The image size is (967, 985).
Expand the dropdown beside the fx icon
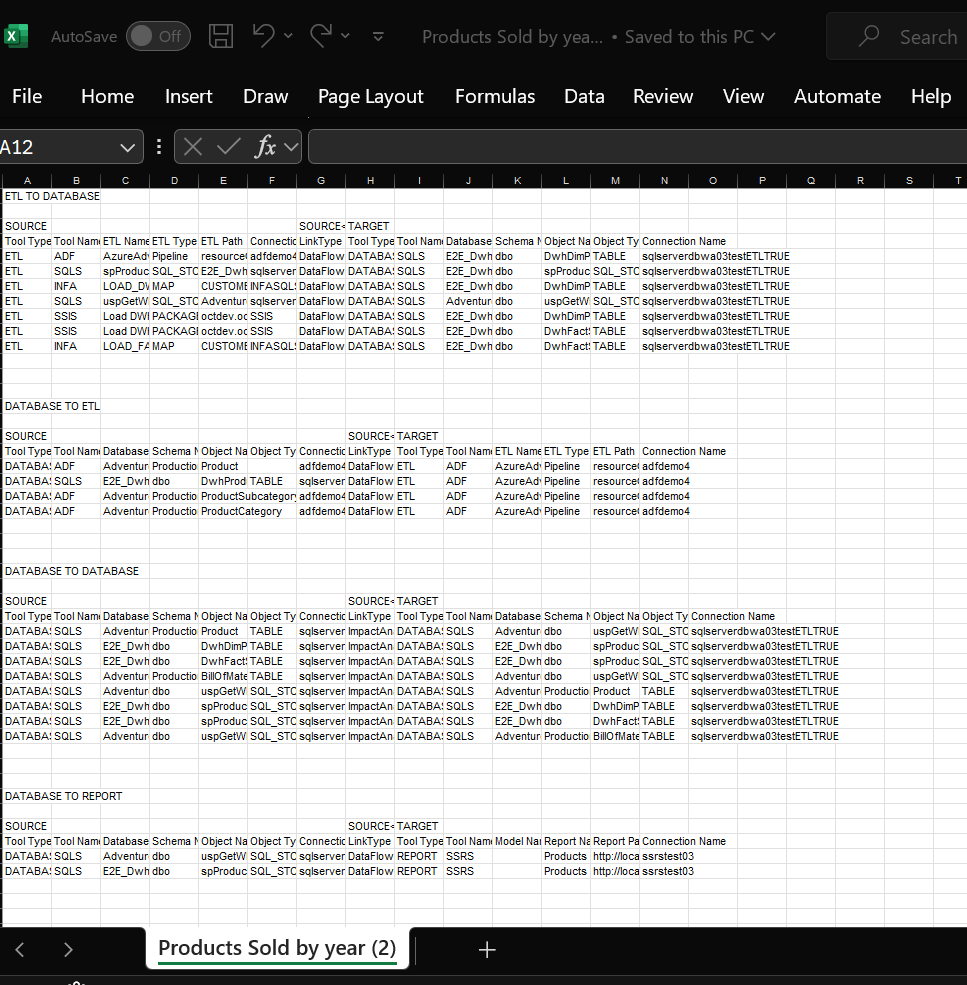pos(290,147)
